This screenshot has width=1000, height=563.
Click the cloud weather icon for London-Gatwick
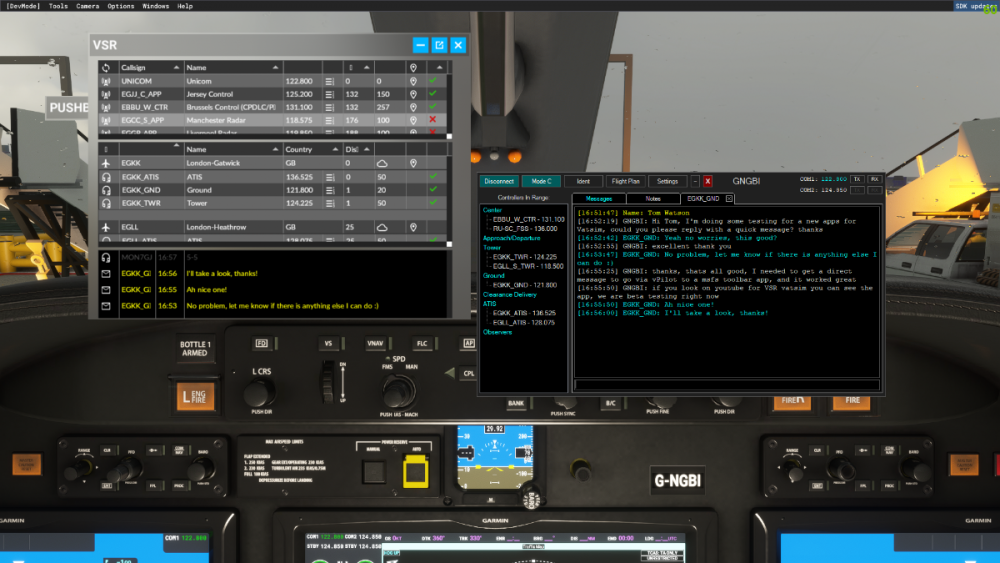pyautogui.click(x=381, y=163)
